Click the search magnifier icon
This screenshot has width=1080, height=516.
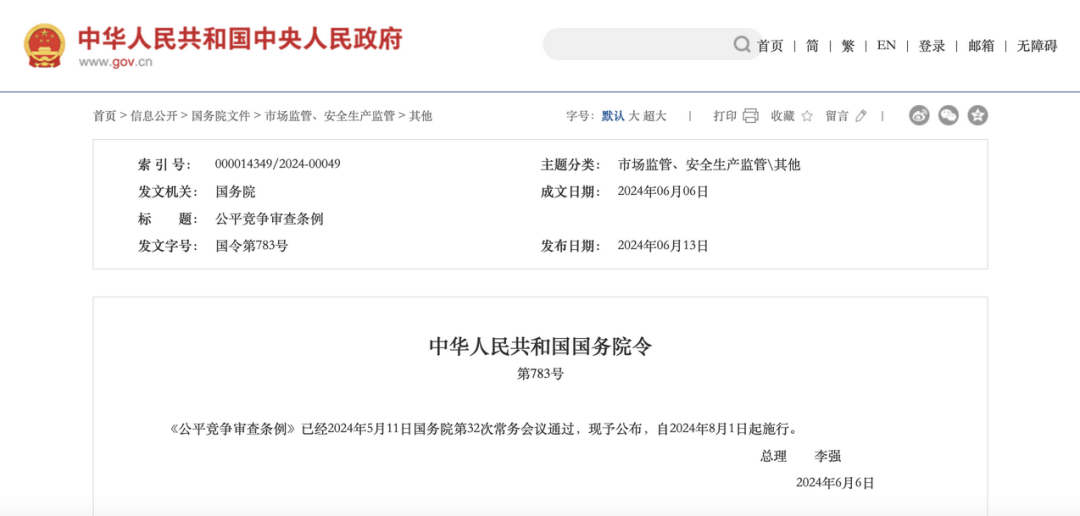coord(742,45)
